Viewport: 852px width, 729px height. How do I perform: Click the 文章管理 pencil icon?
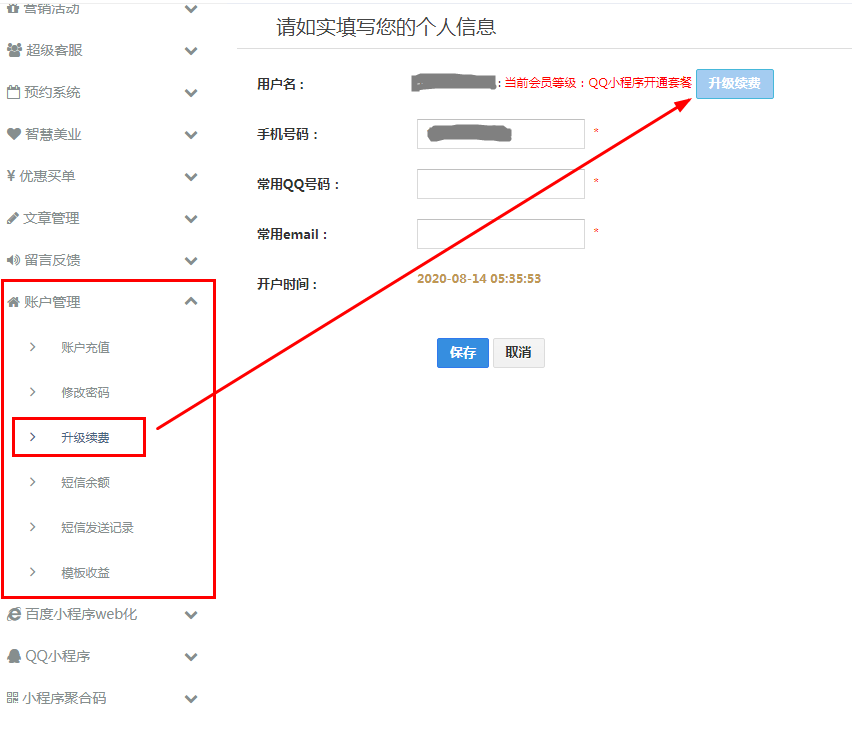13,218
